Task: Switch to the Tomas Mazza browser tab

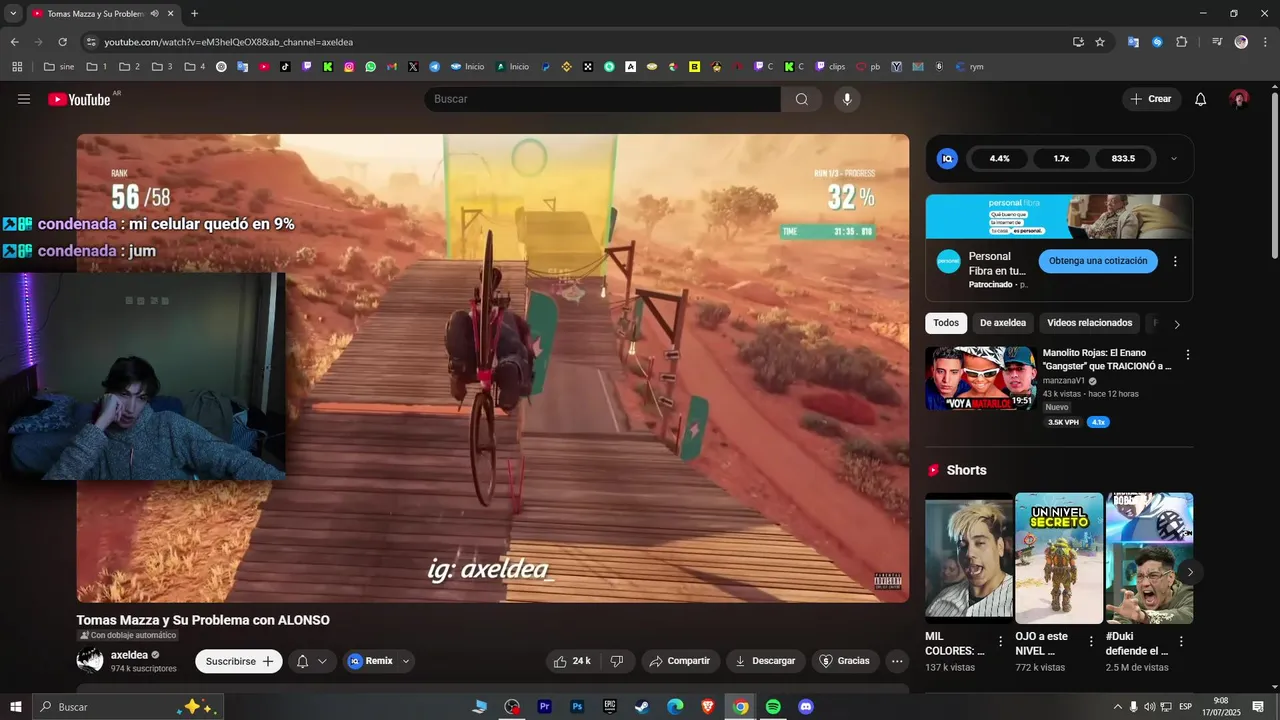Action: [103, 14]
